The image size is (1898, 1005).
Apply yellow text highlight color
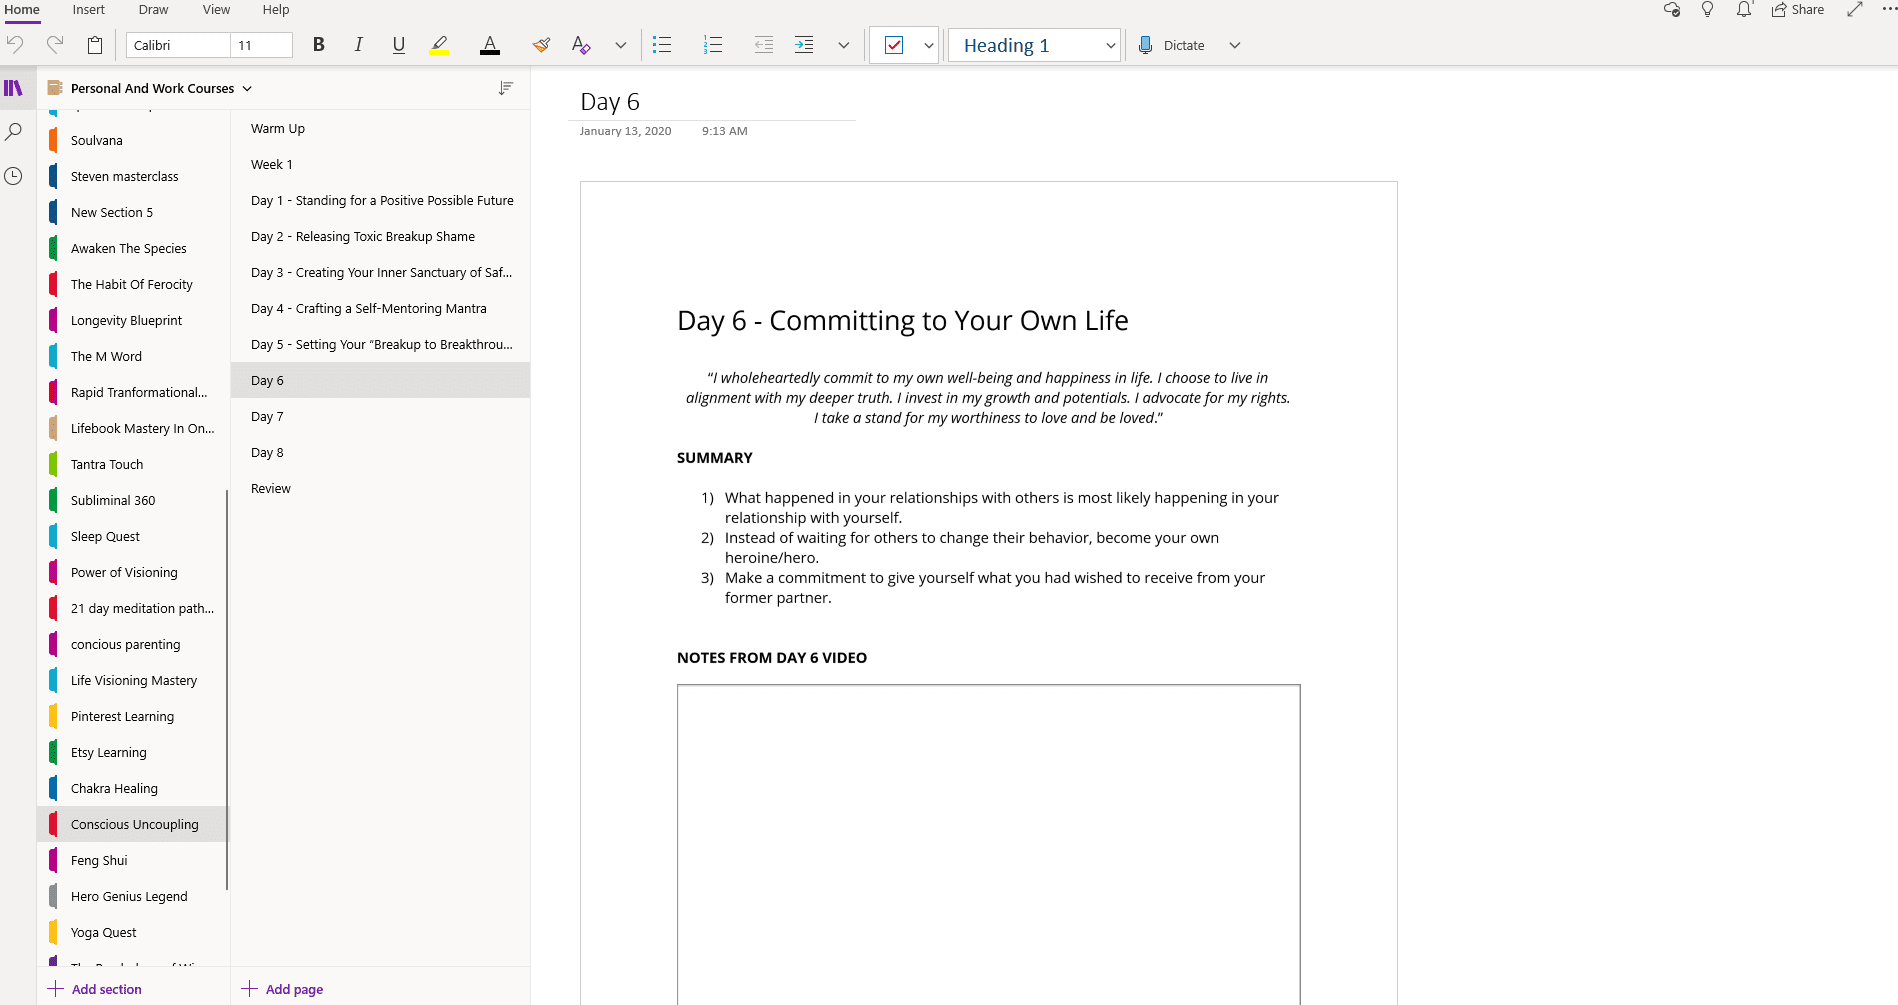(439, 45)
